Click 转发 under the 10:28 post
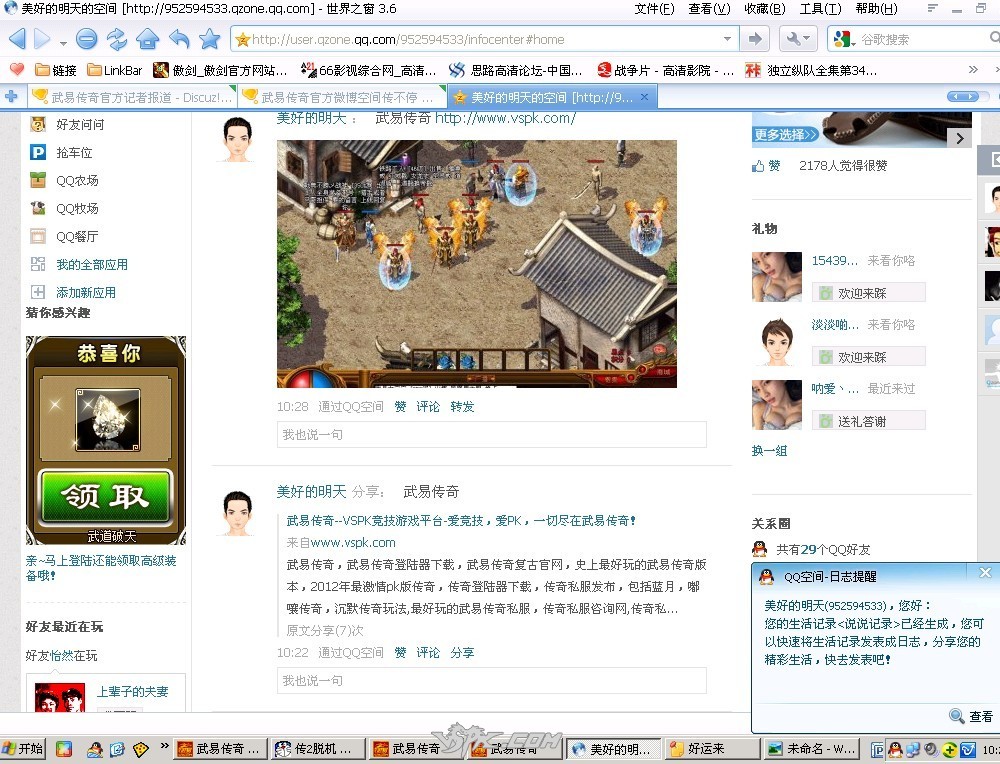Image resolution: width=1000 pixels, height=764 pixels. coord(462,406)
